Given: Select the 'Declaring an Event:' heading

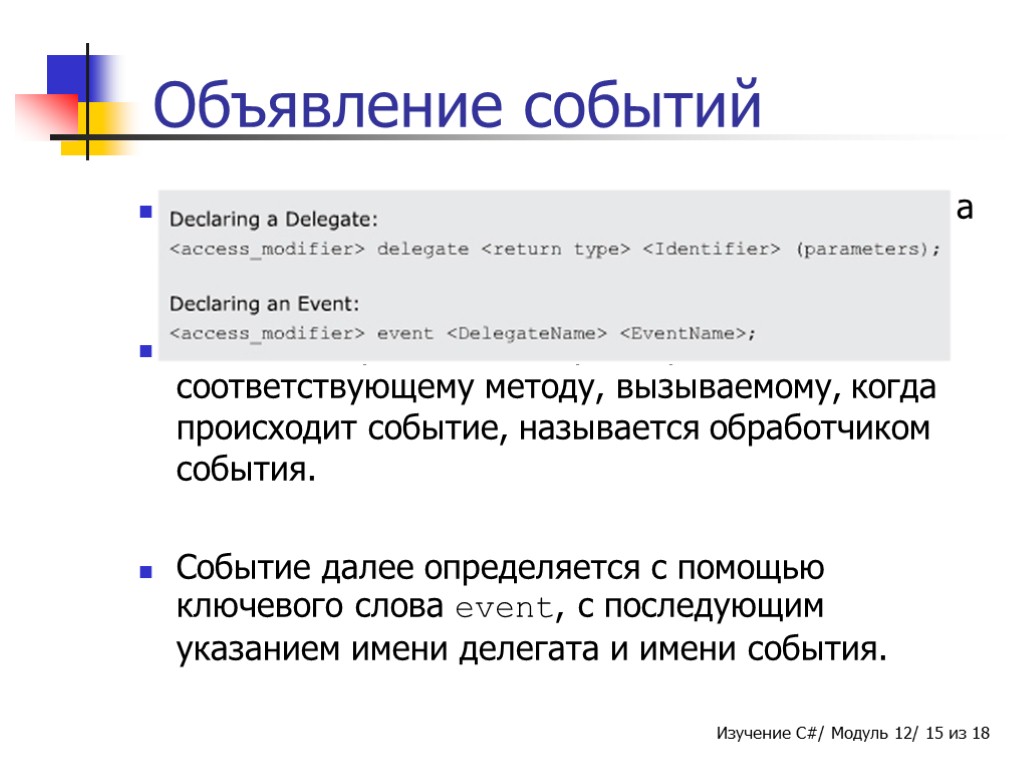Looking at the screenshot, I should [x=264, y=304].
